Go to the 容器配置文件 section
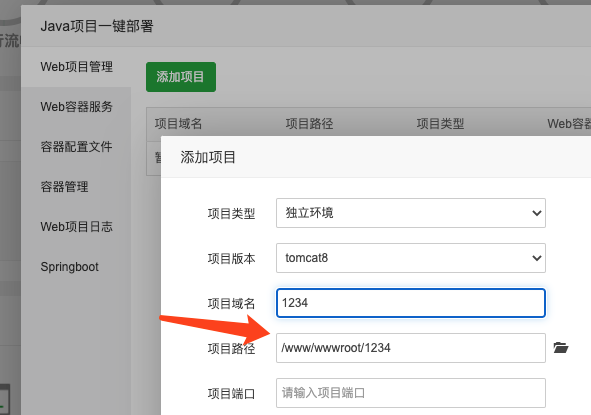The image size is (591, 415). click(x=76, y=147)
